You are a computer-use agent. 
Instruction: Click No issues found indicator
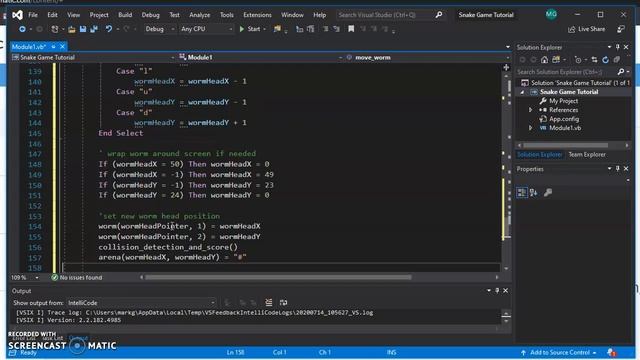click(77, 278)
